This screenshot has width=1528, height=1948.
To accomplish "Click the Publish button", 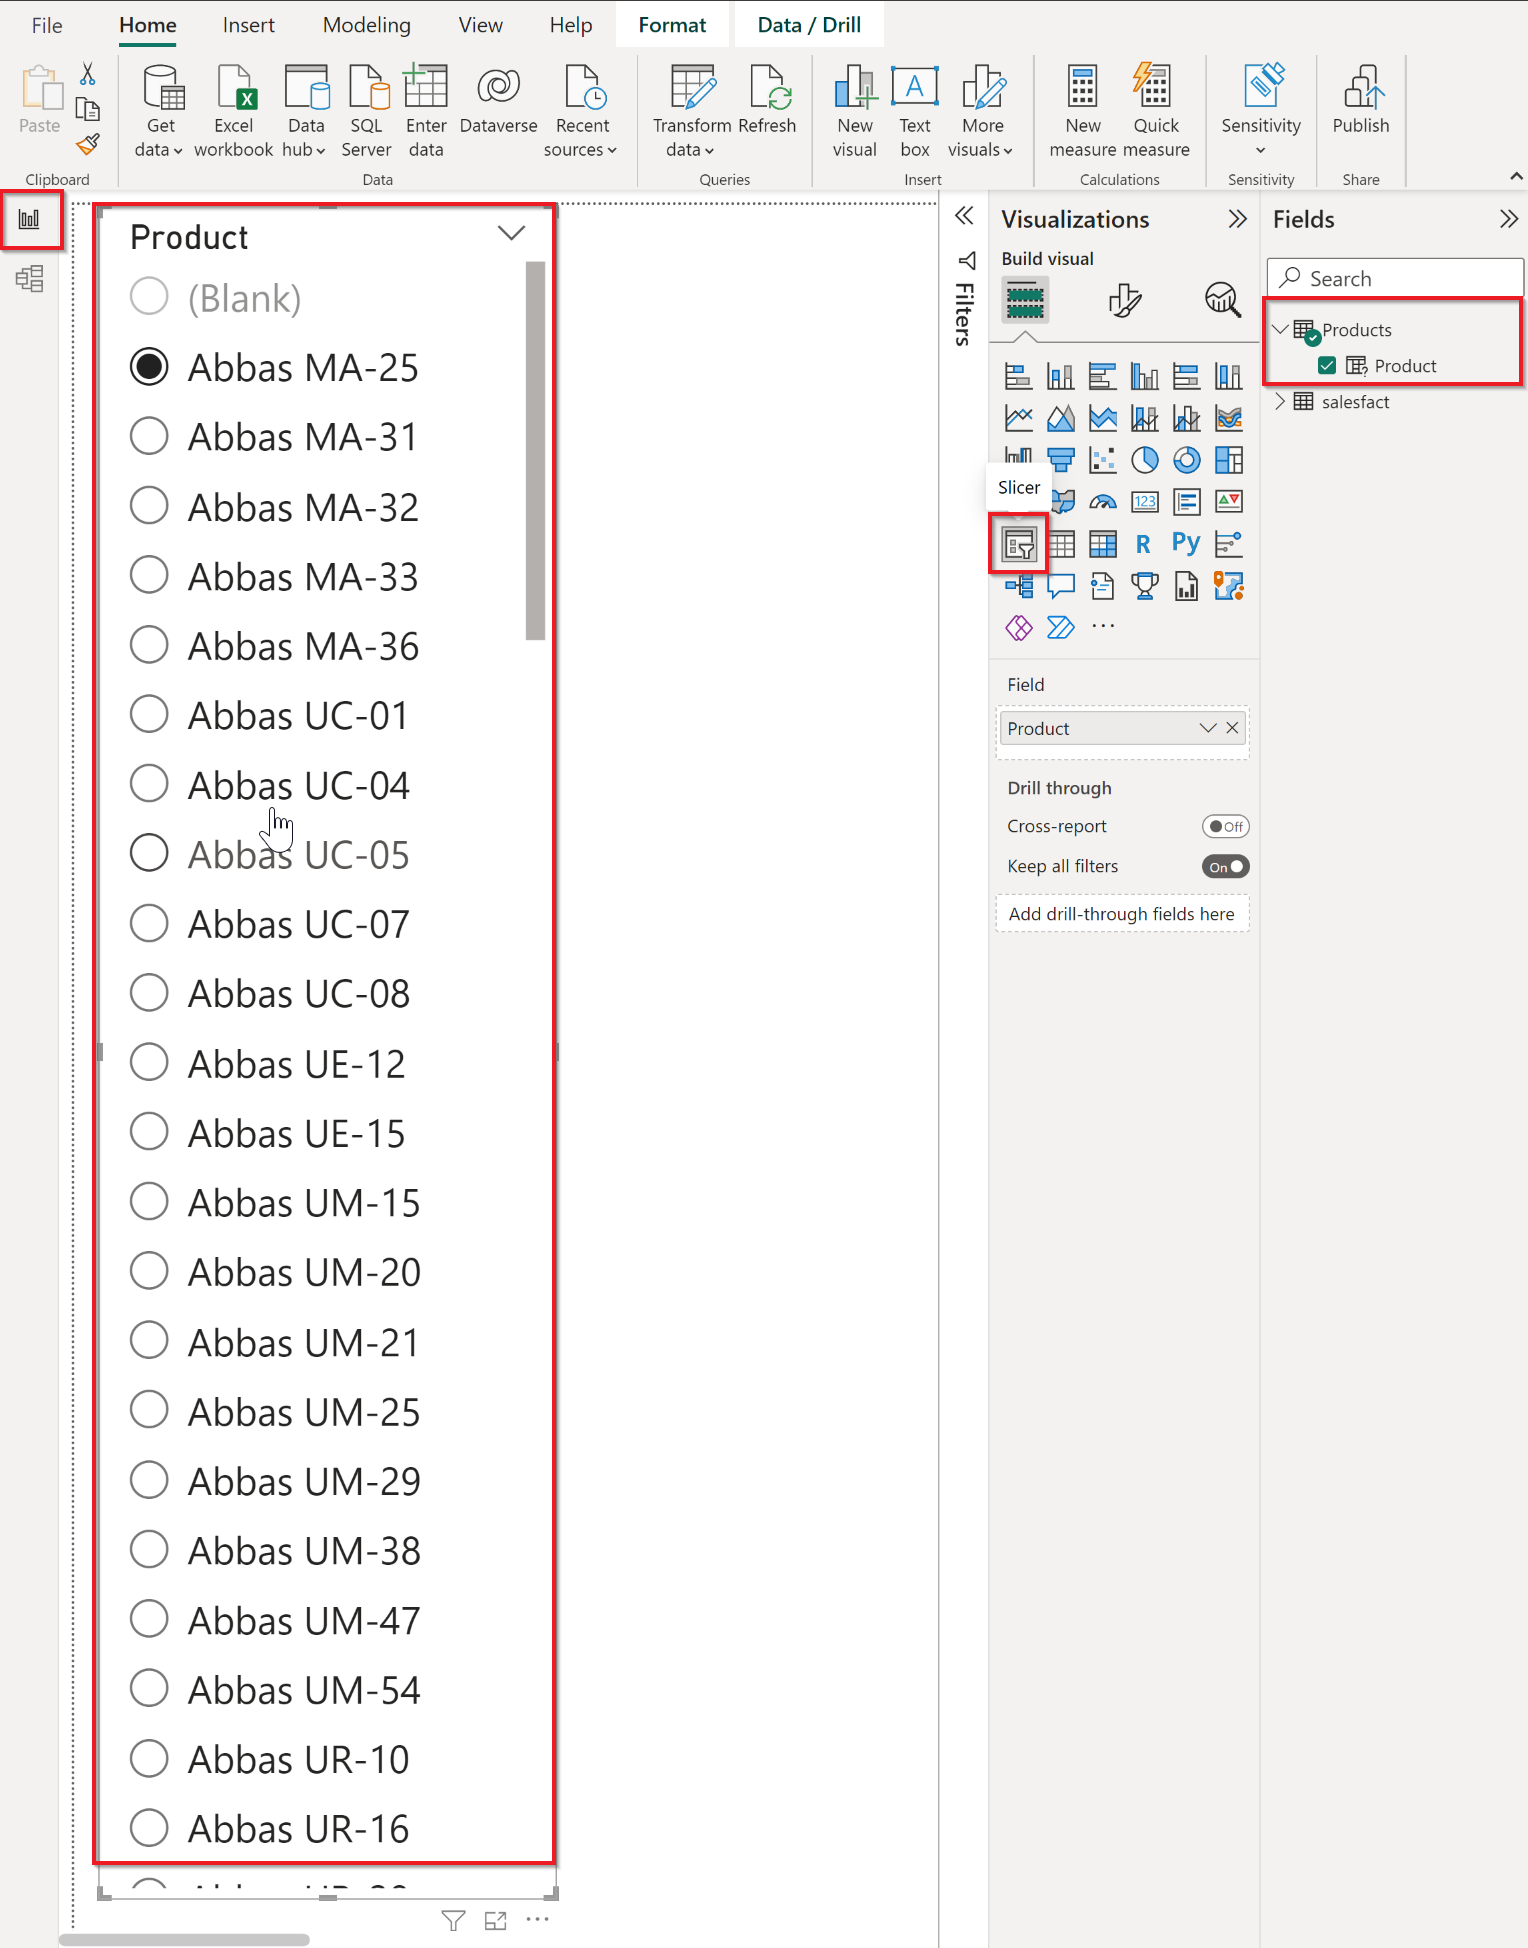I will [1360, 100].
